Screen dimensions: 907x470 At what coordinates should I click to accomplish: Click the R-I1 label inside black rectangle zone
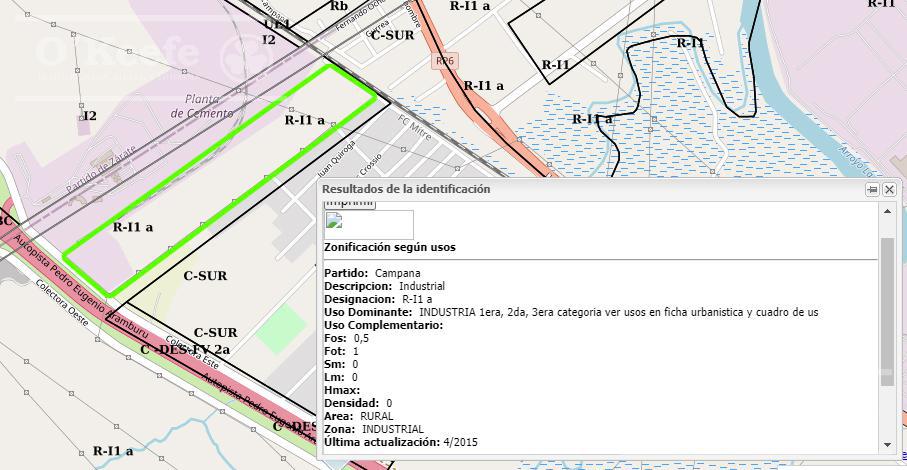coord(555,65)
